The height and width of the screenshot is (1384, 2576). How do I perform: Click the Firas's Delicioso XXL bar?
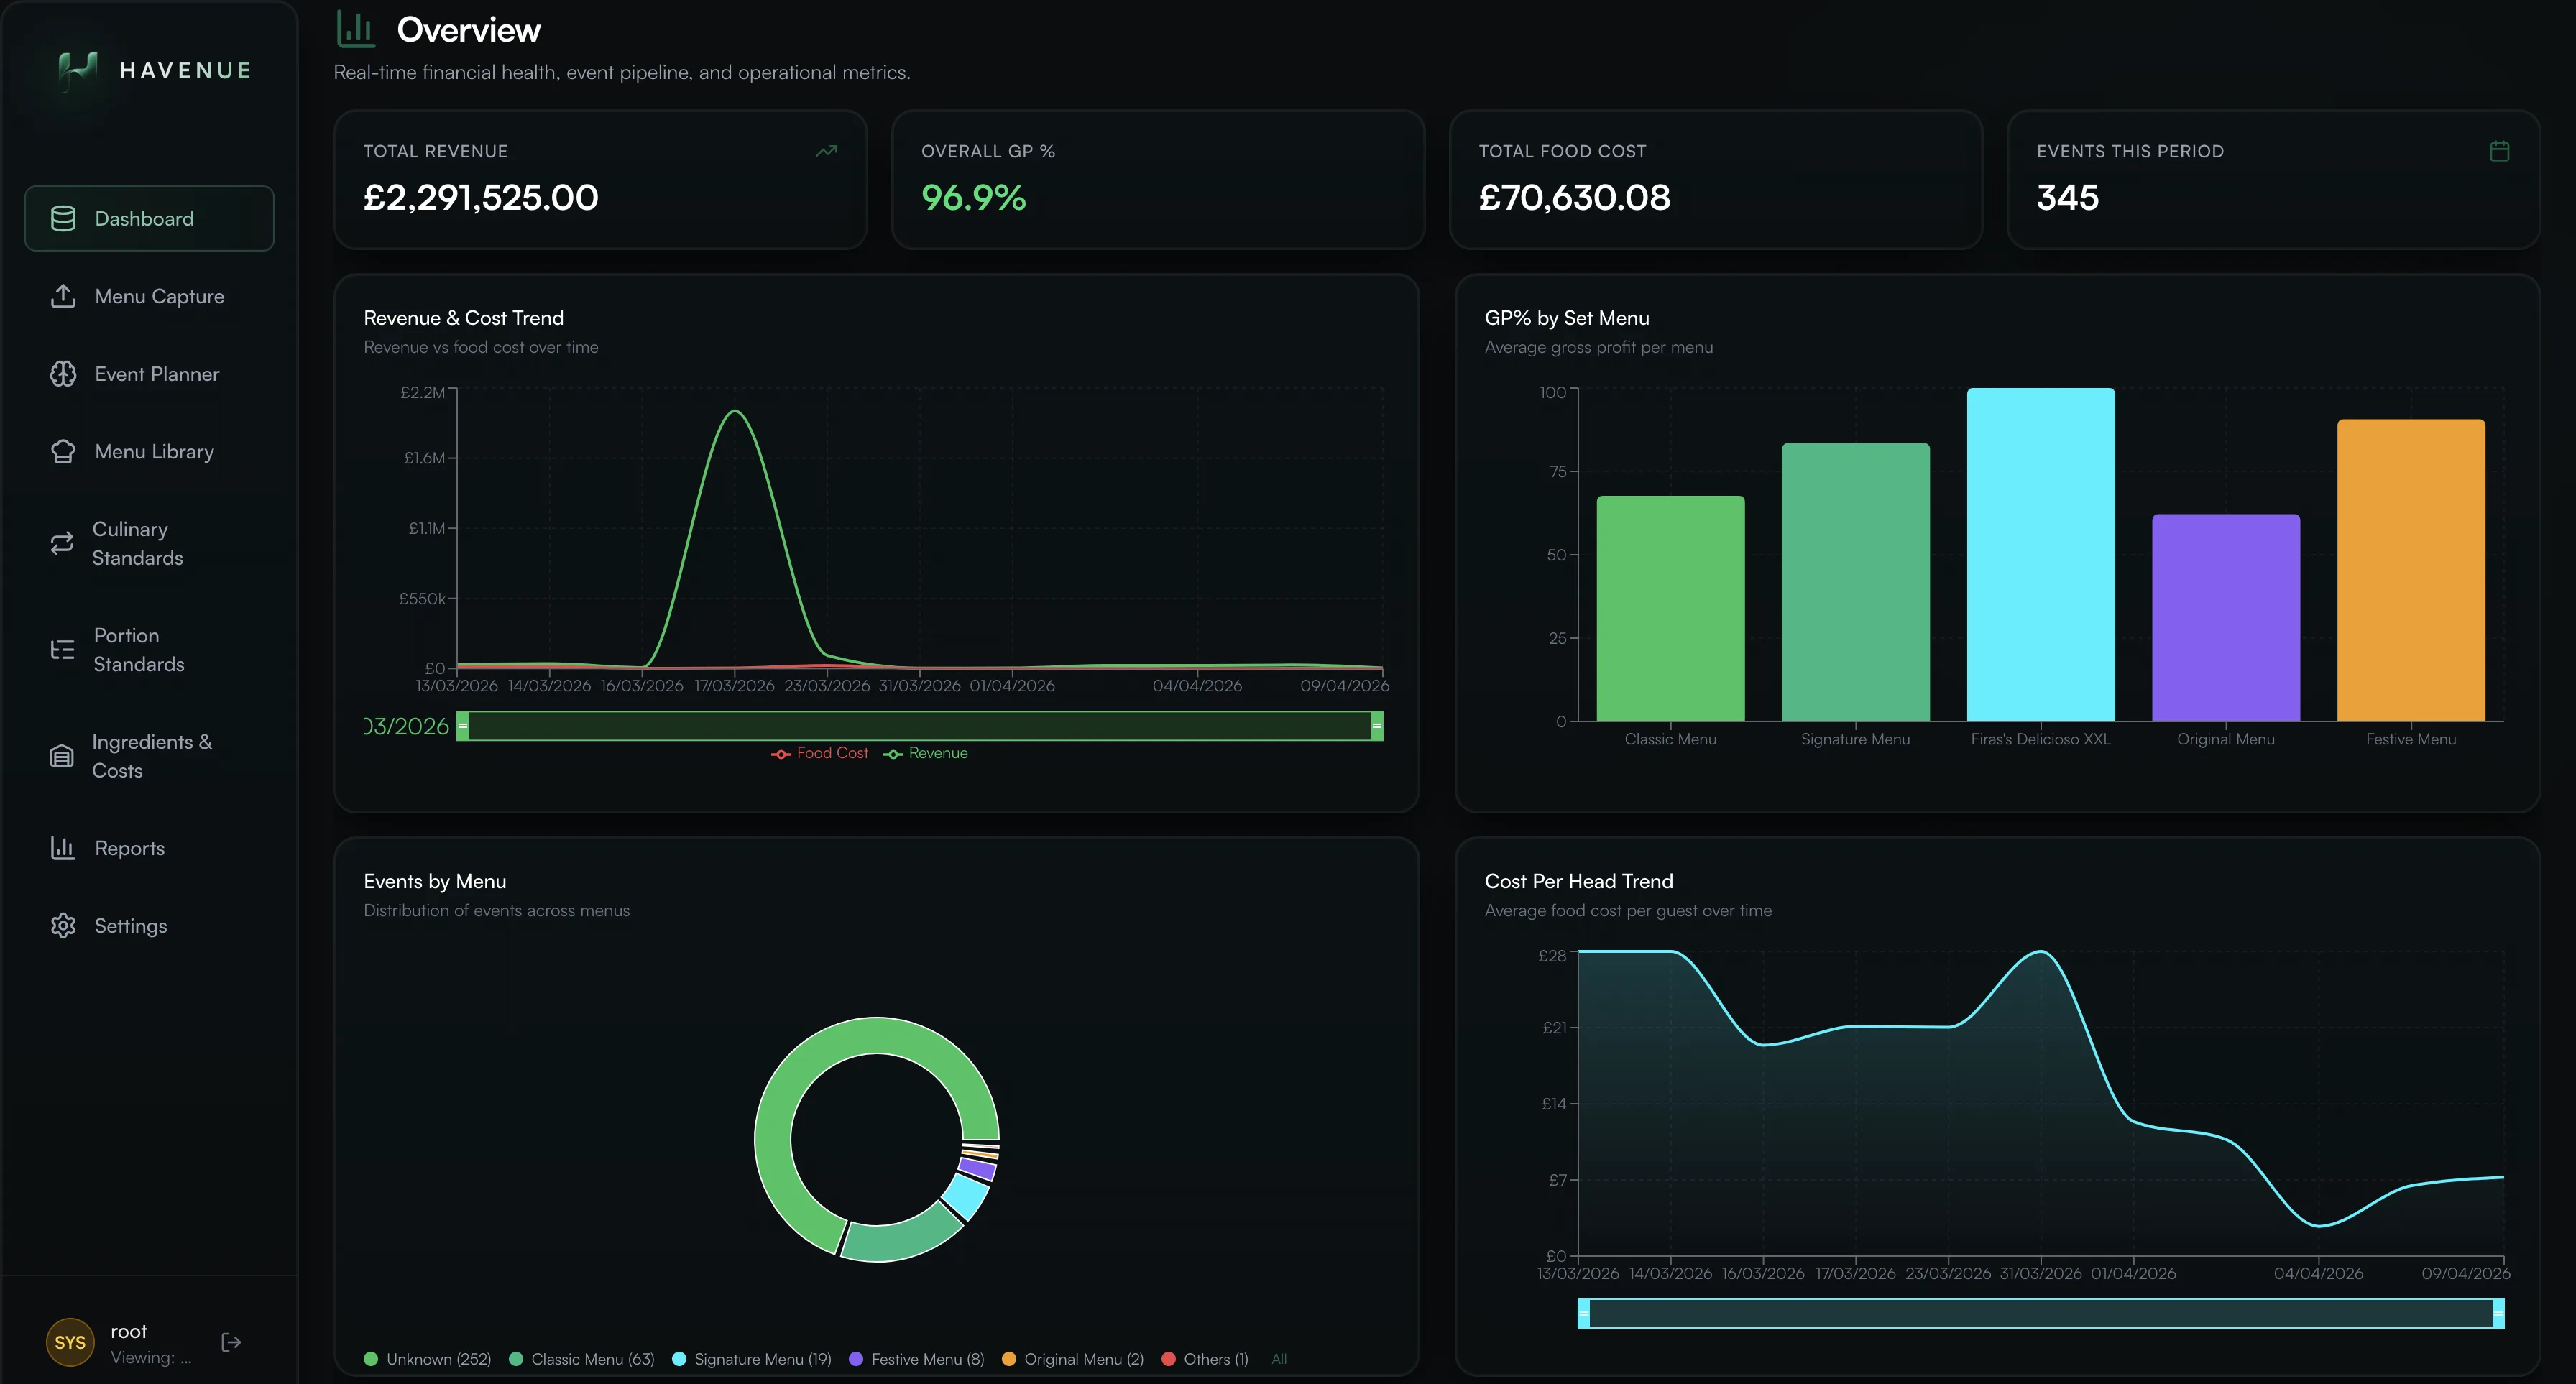2040,555
